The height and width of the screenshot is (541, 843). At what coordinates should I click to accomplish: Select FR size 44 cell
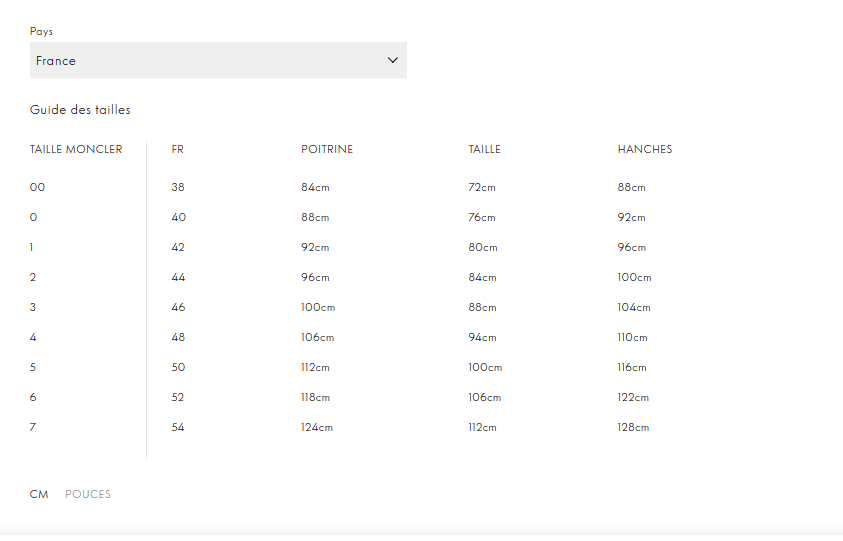(178, 277)
